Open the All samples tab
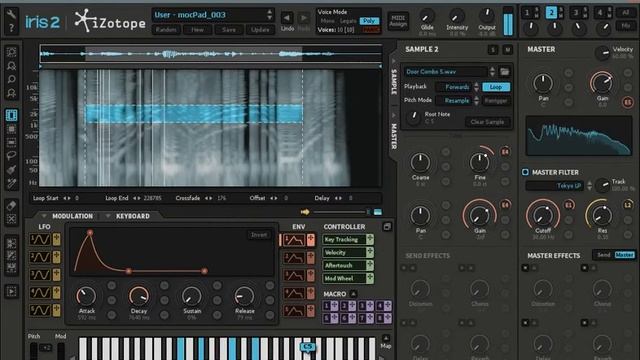The width and height of the screenshot is (640, 360). (x=625, y=13)
